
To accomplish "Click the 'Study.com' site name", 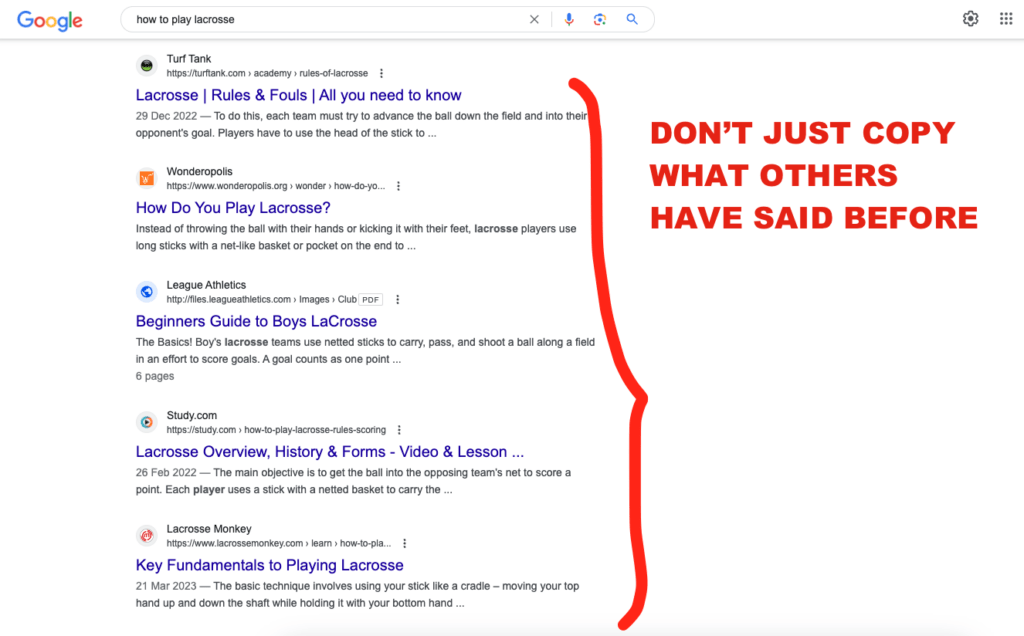I will pyautogui.click(x=191, y=415).
